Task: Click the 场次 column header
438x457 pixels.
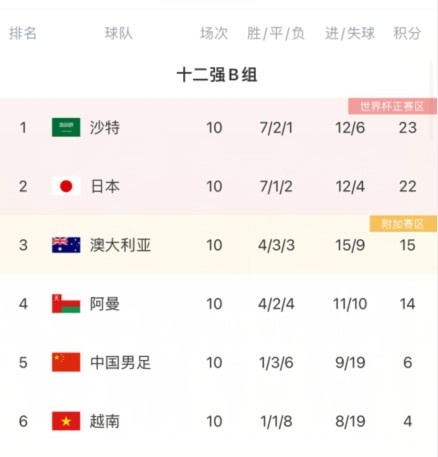Action: [x=214, y=33]
